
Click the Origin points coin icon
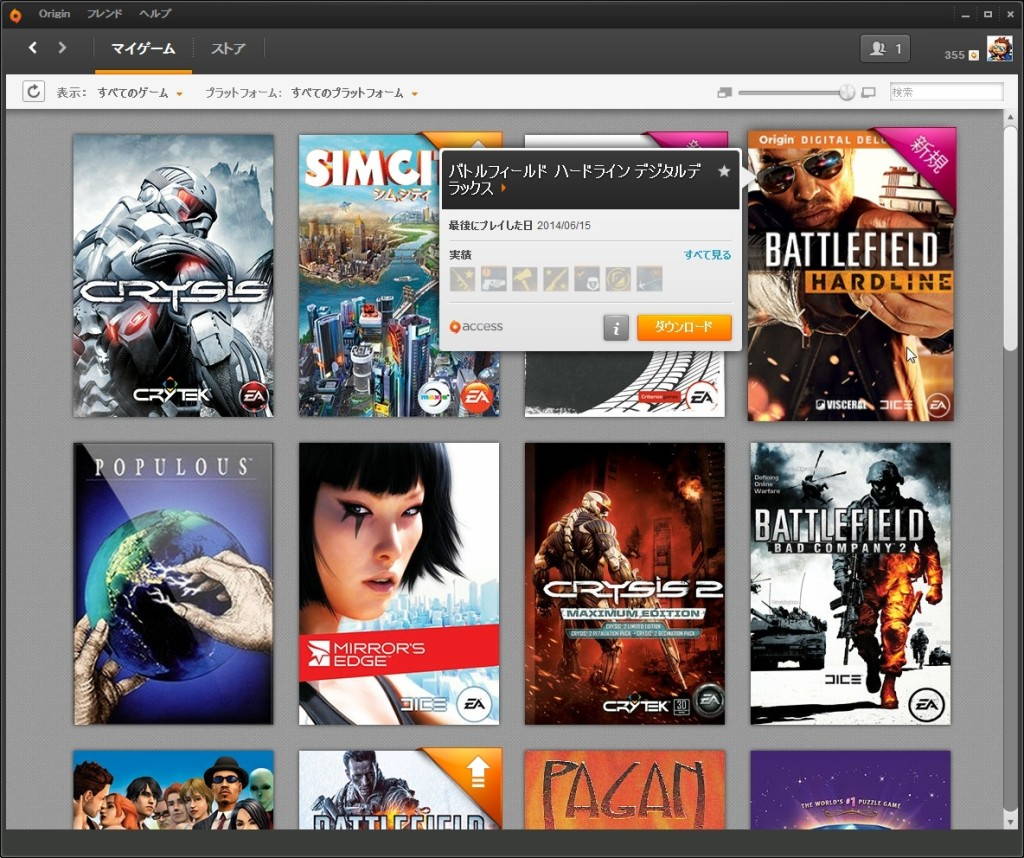tap(974, 55)
